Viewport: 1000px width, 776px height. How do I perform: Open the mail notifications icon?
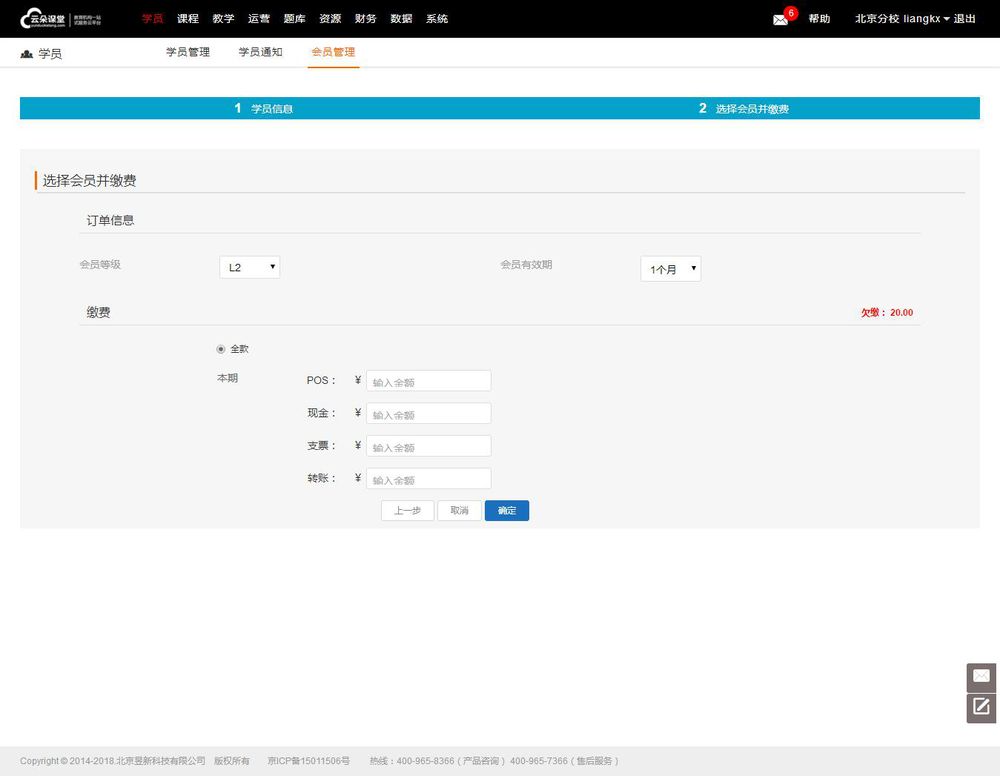pyautogui.click(x=780, y=20)
